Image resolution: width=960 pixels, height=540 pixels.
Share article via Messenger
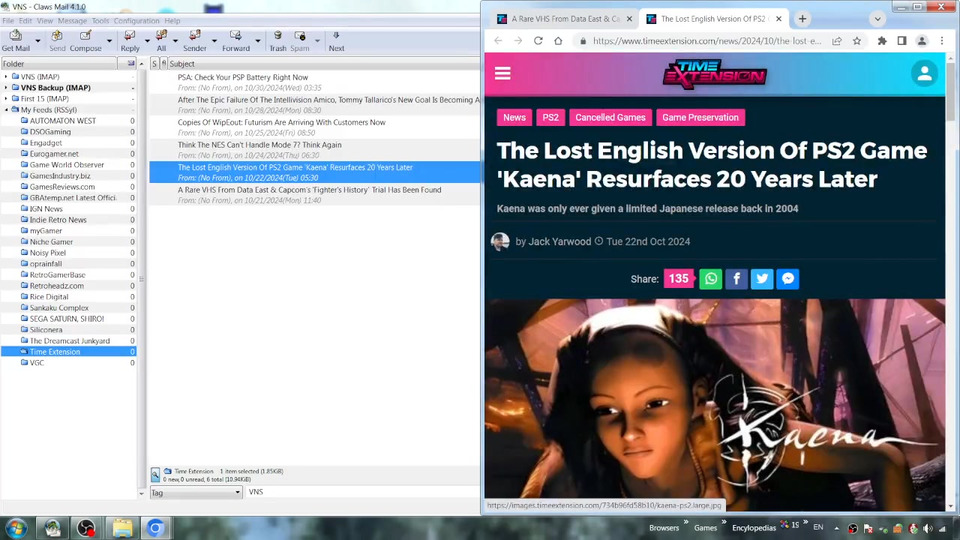tap(788, 279)
